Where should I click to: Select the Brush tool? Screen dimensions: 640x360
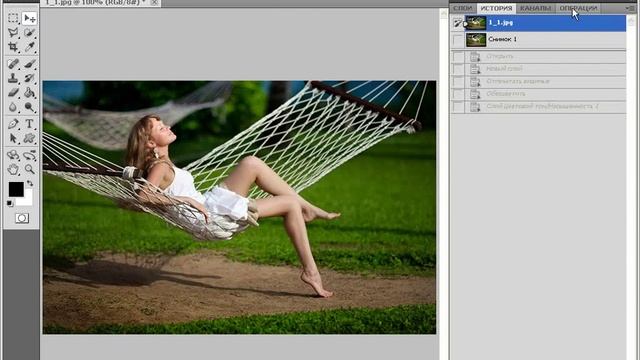click(29, 64)
